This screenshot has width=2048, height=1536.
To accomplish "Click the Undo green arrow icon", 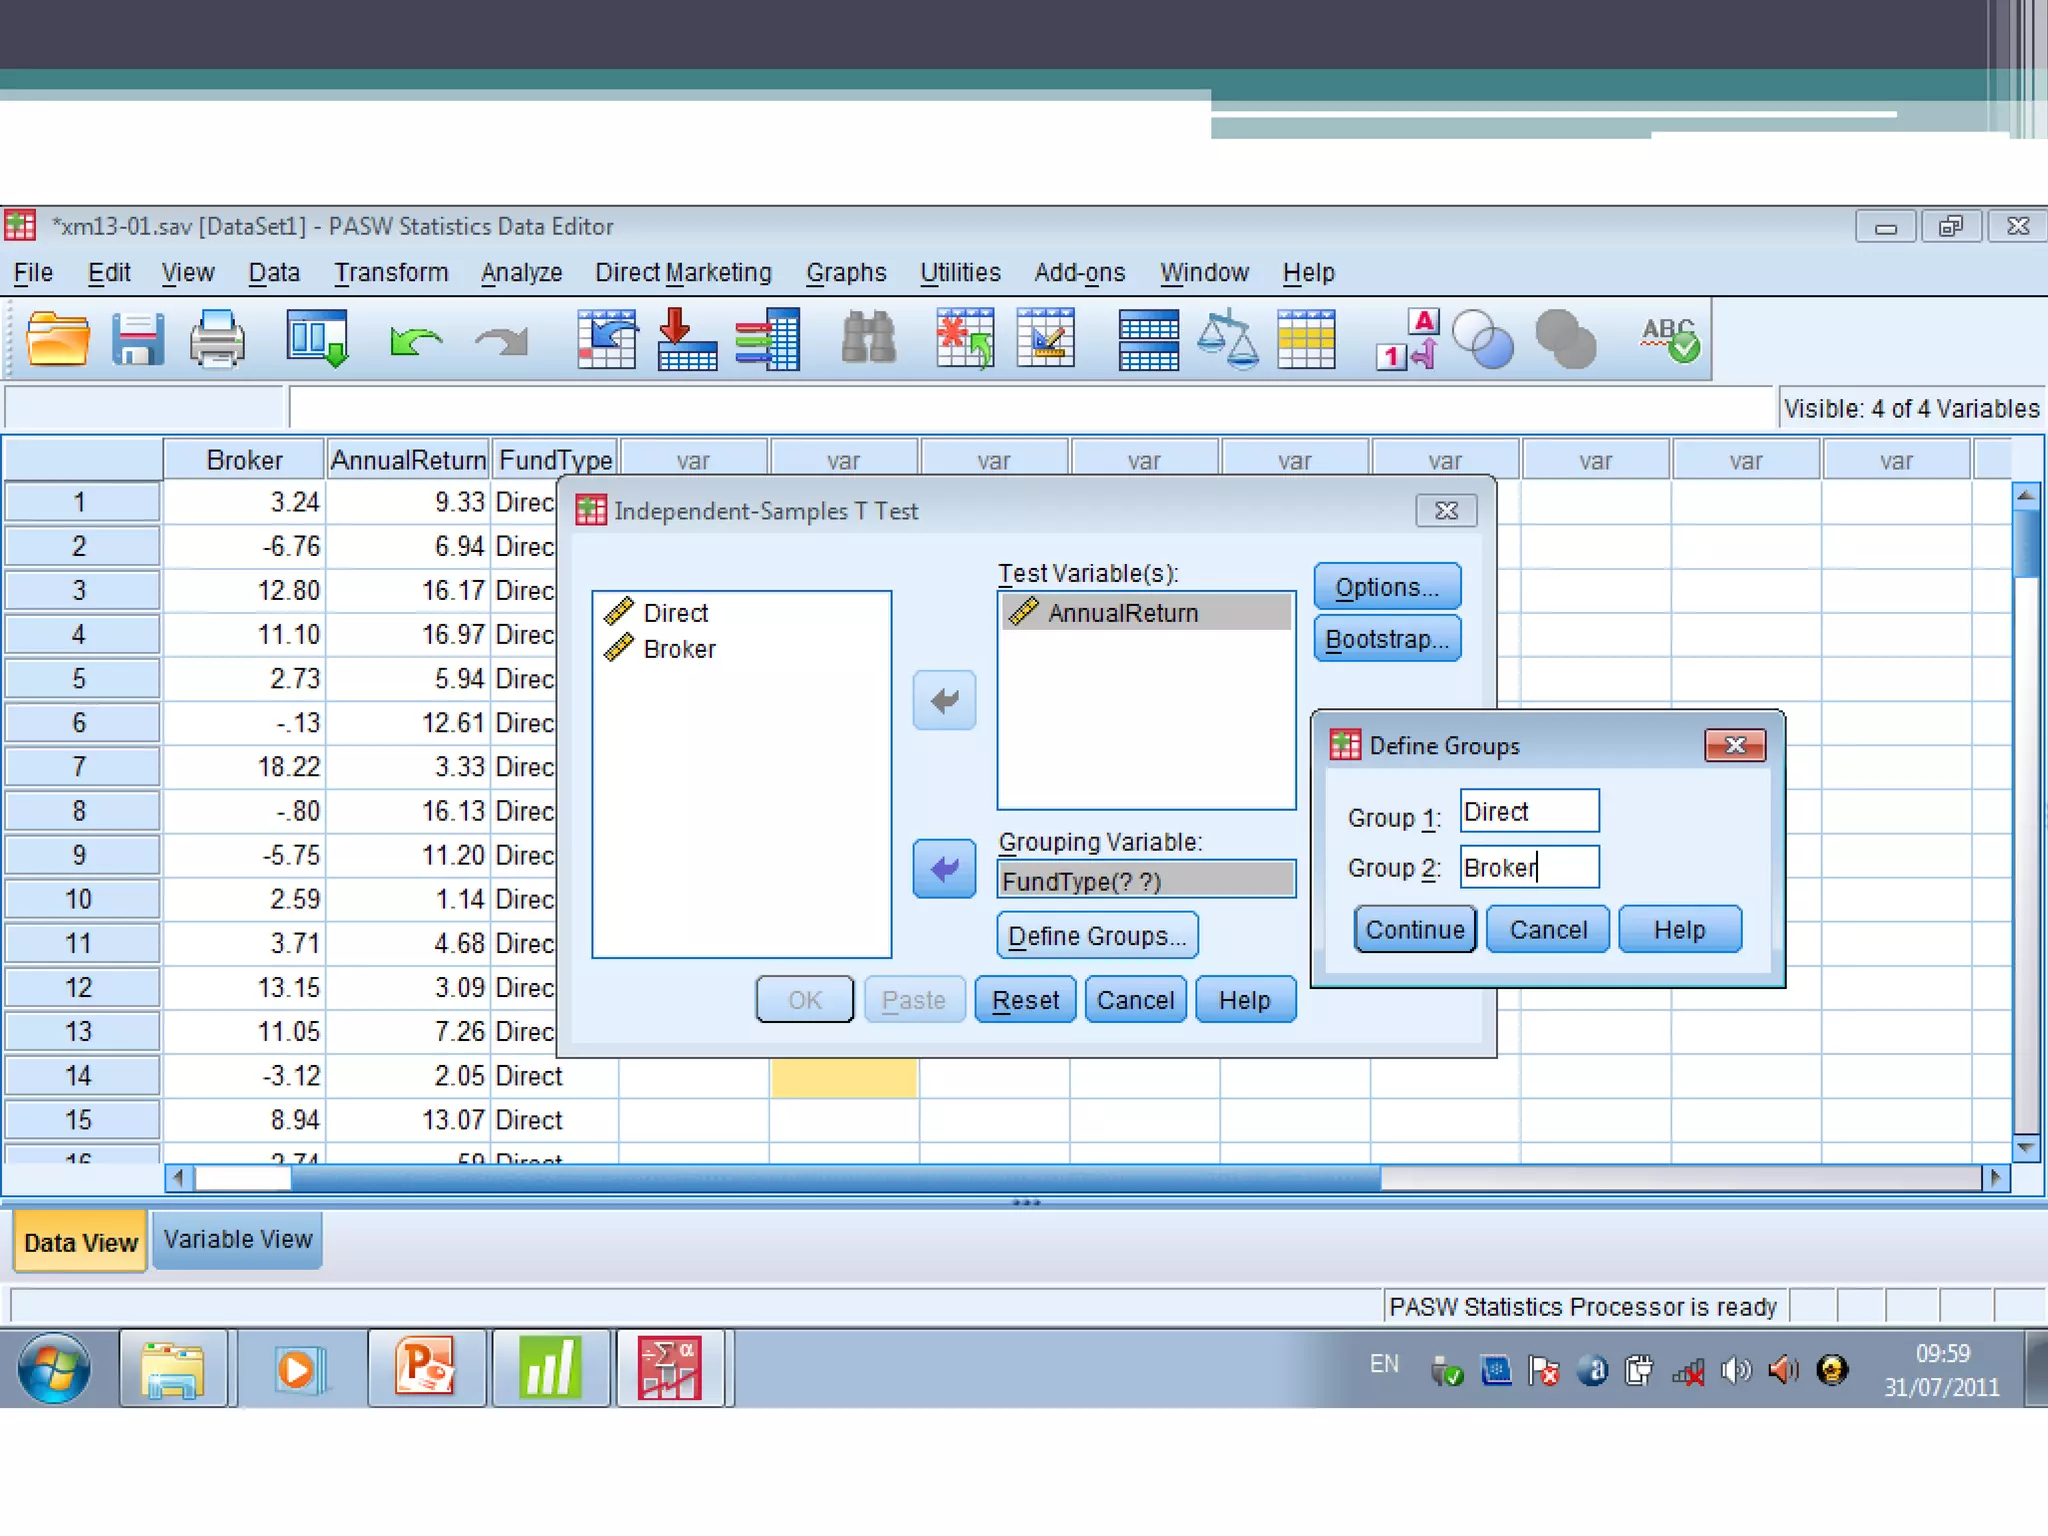I will click(x=415, y=341).
